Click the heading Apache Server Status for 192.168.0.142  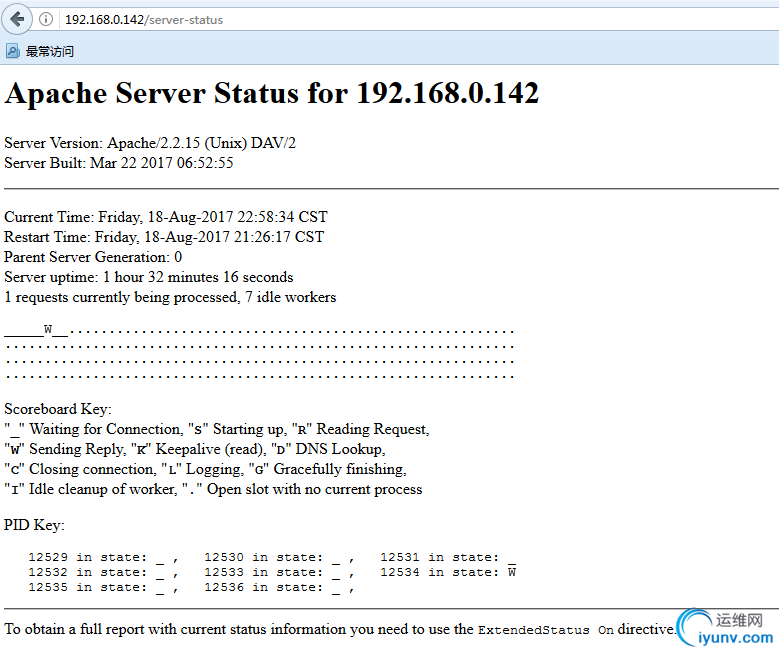(x=272, y=93)
